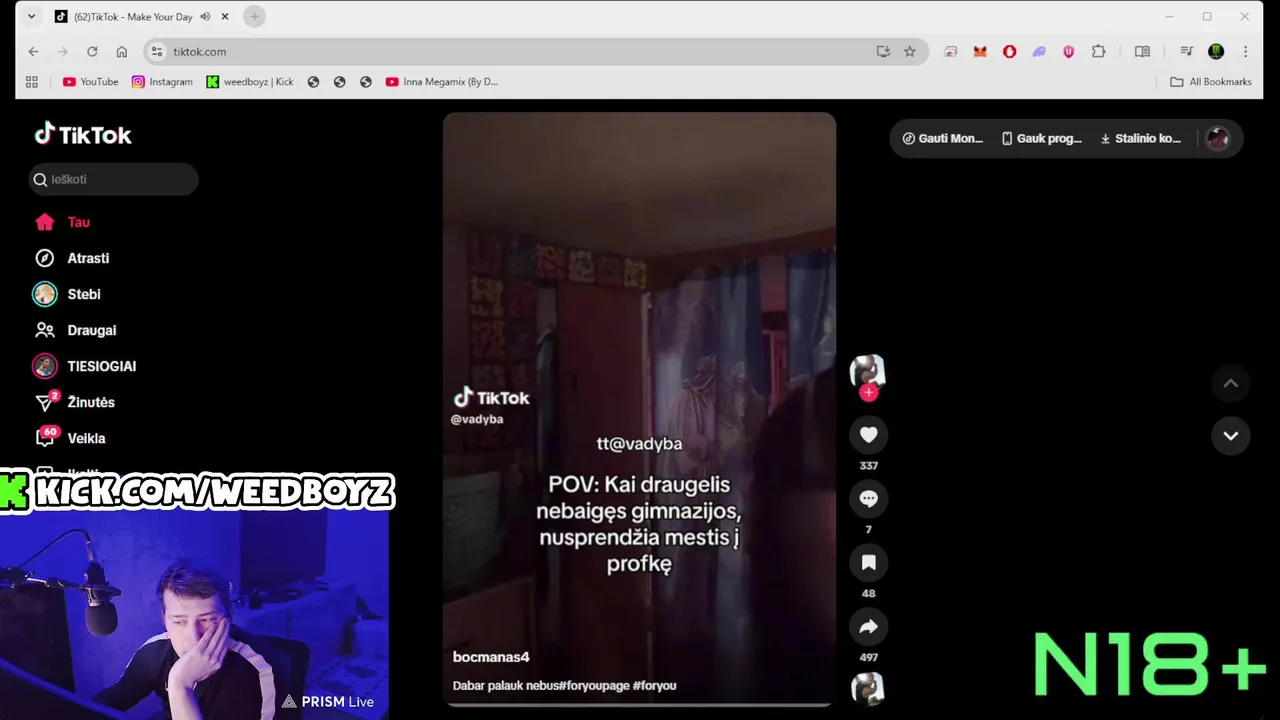Screen dimensions: 1280x720
Task: Click the #foryoupage hashtag
Action: click(x=595, y=685)
